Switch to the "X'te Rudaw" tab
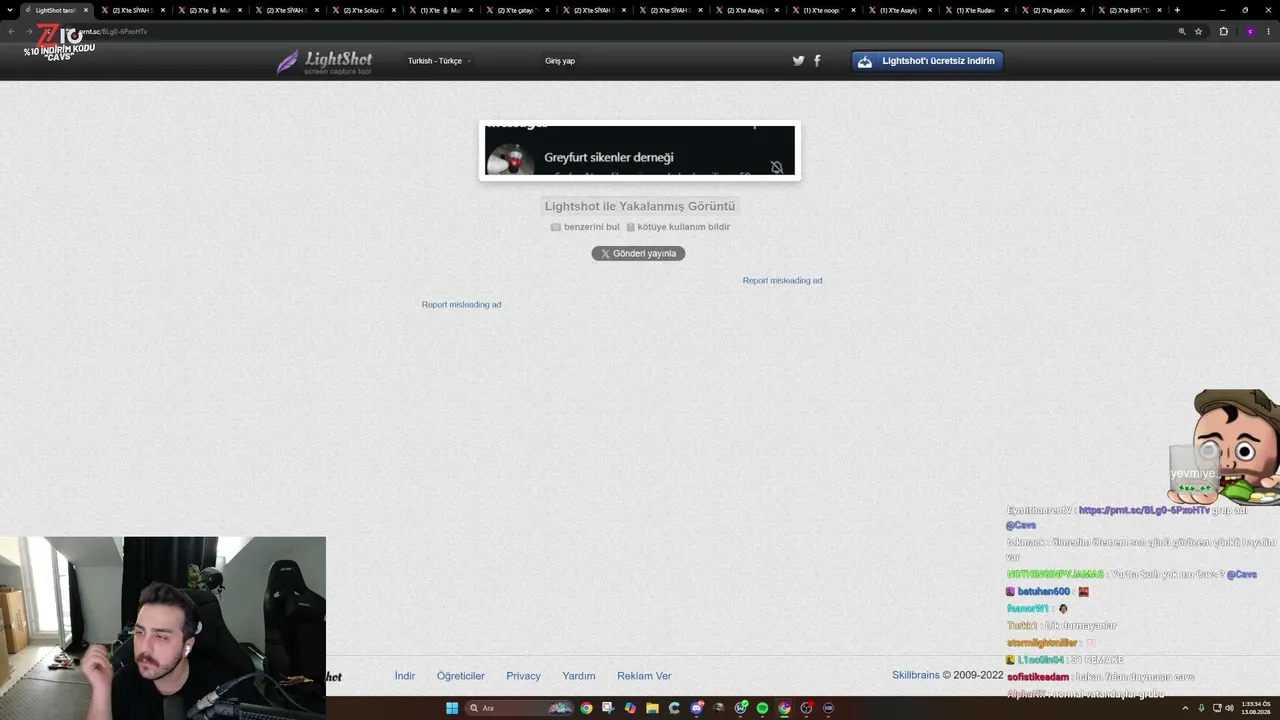 pyautogui.click(x=980, y=10)
